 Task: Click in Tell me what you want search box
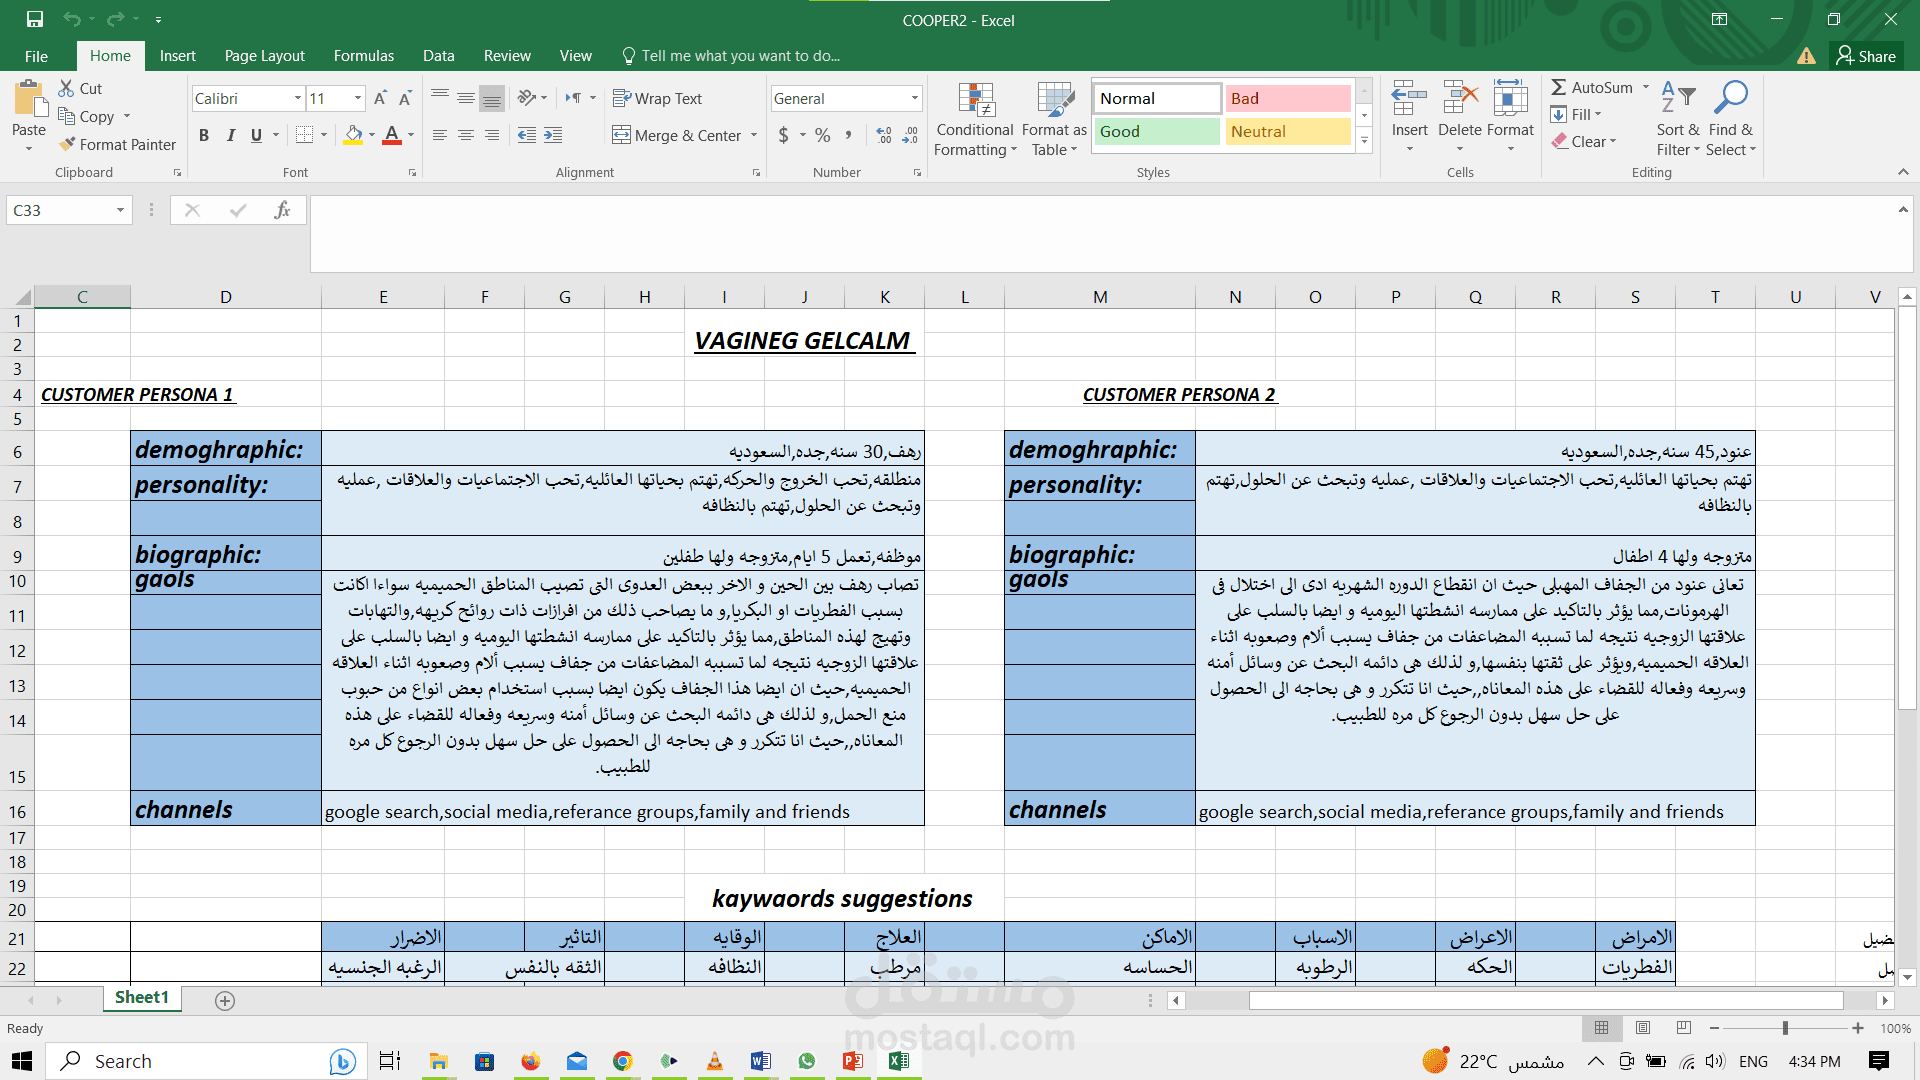click(740, 56)
